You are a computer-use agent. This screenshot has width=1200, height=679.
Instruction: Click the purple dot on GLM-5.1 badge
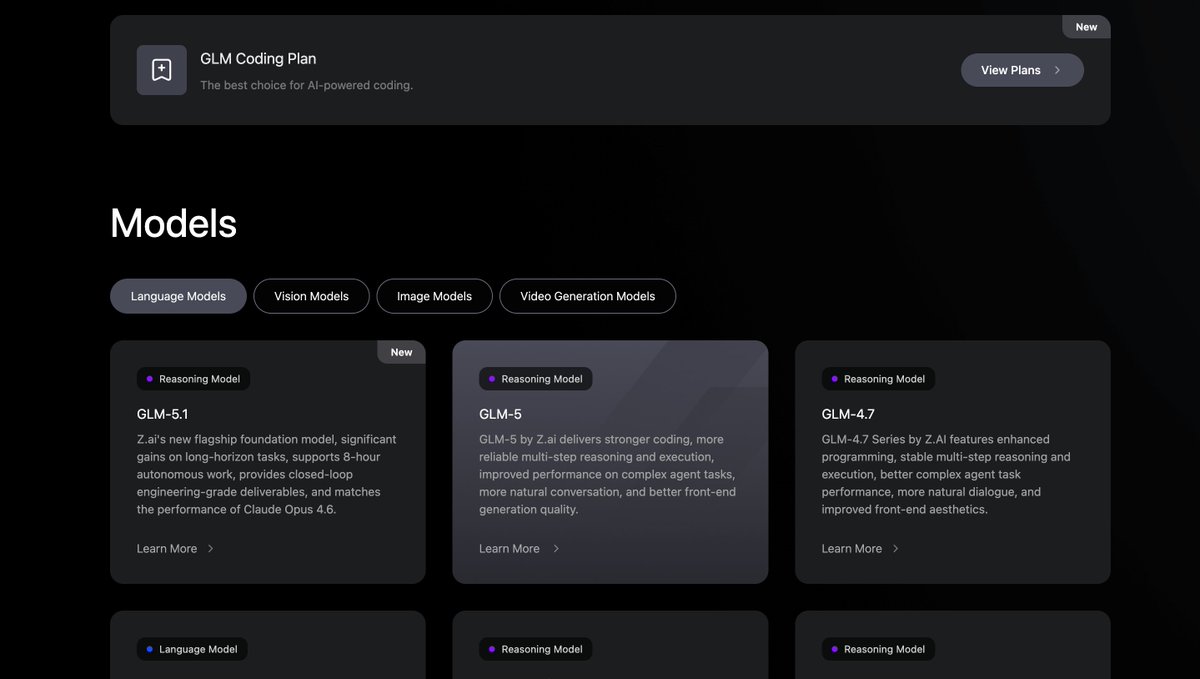(150, 379)
